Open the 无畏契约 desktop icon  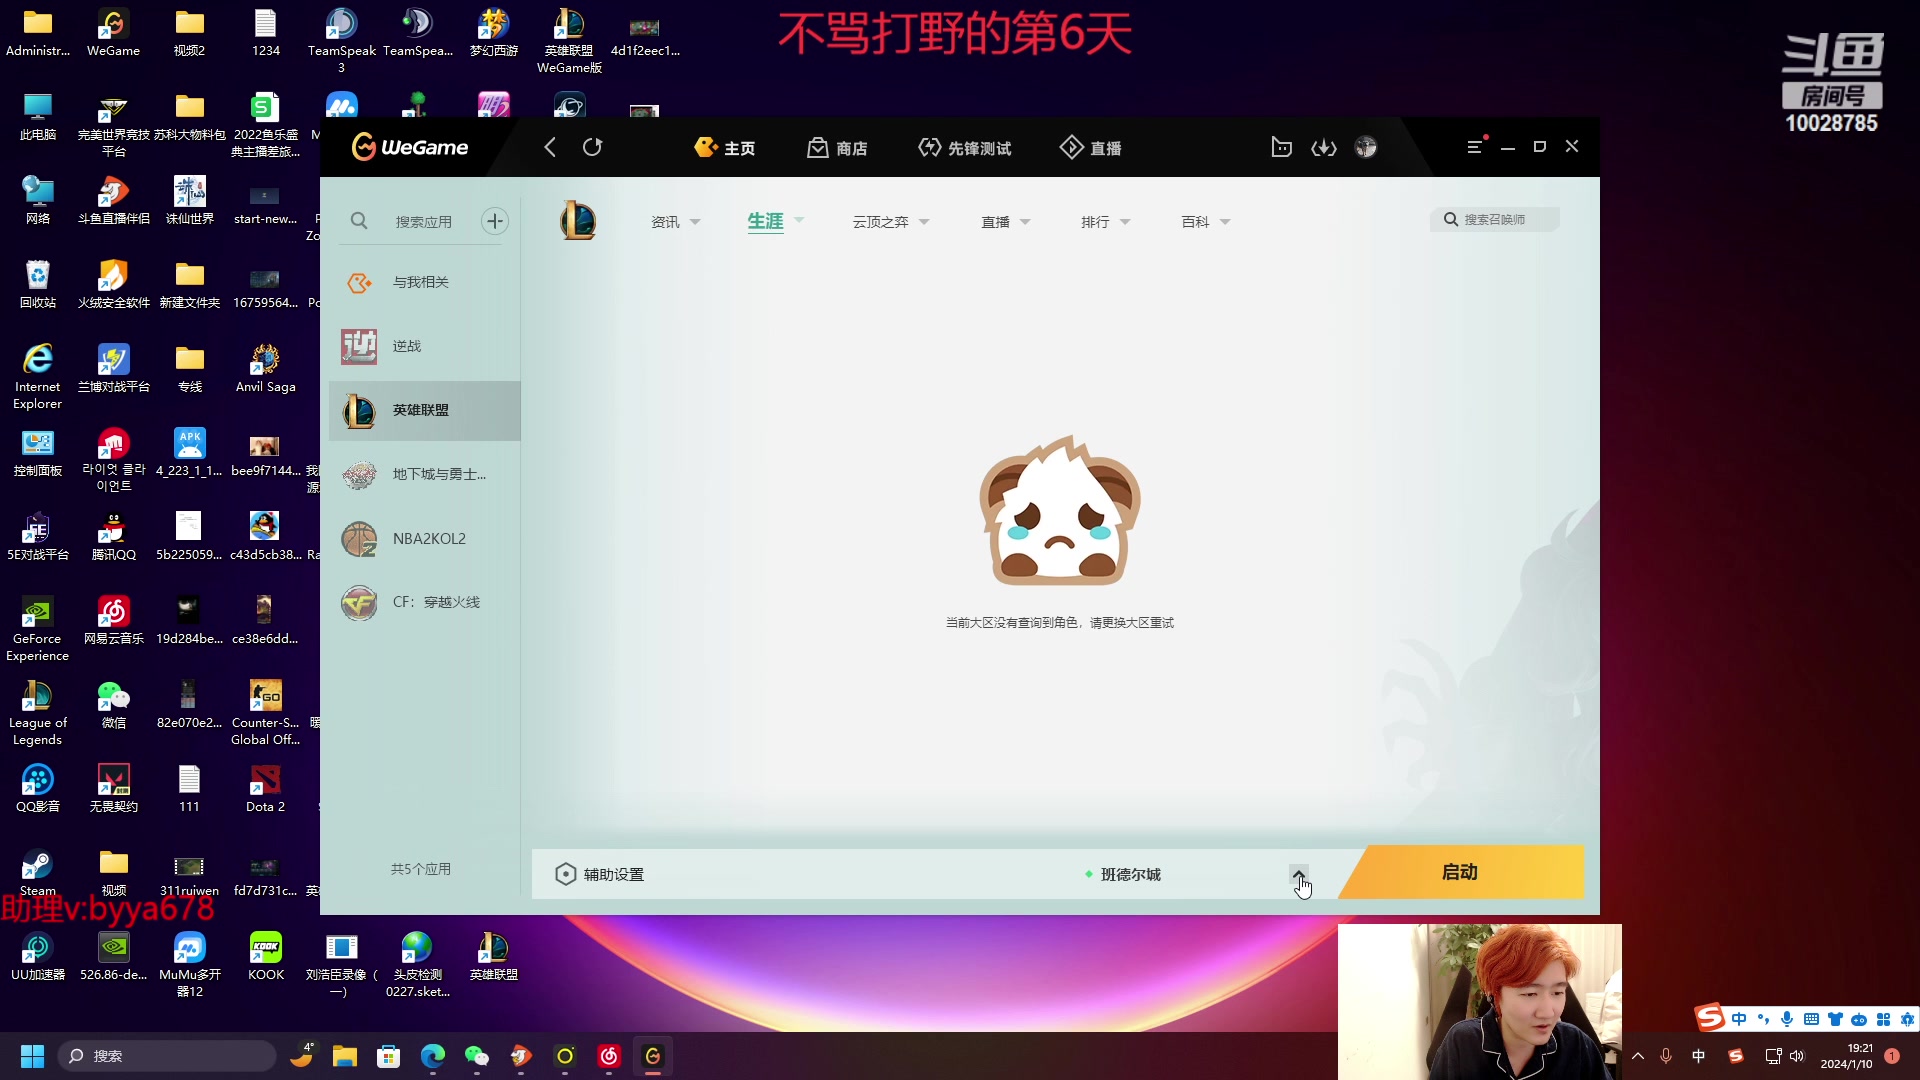click(114, 789)
